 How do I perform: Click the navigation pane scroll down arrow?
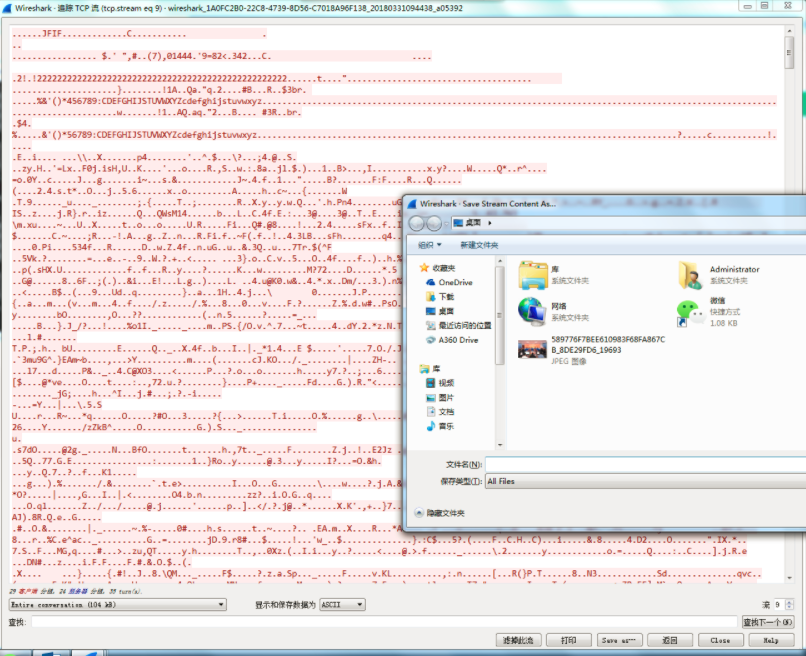click(500, 445)
